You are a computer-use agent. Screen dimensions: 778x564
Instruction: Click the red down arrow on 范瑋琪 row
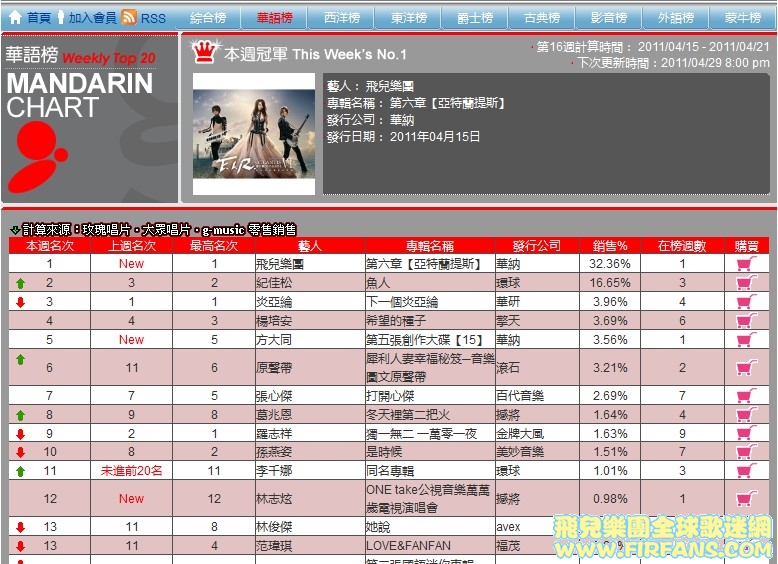point(20,546)
